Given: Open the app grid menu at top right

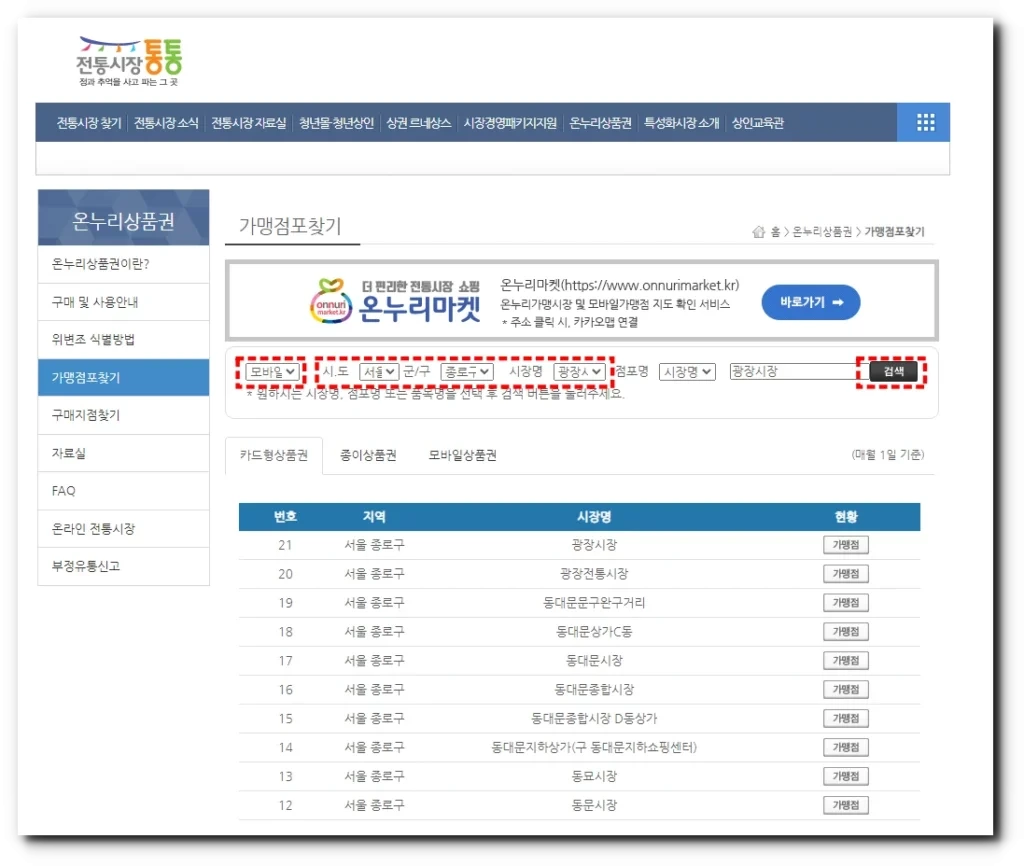Looking at the screenshot, I should coord(922,122).
